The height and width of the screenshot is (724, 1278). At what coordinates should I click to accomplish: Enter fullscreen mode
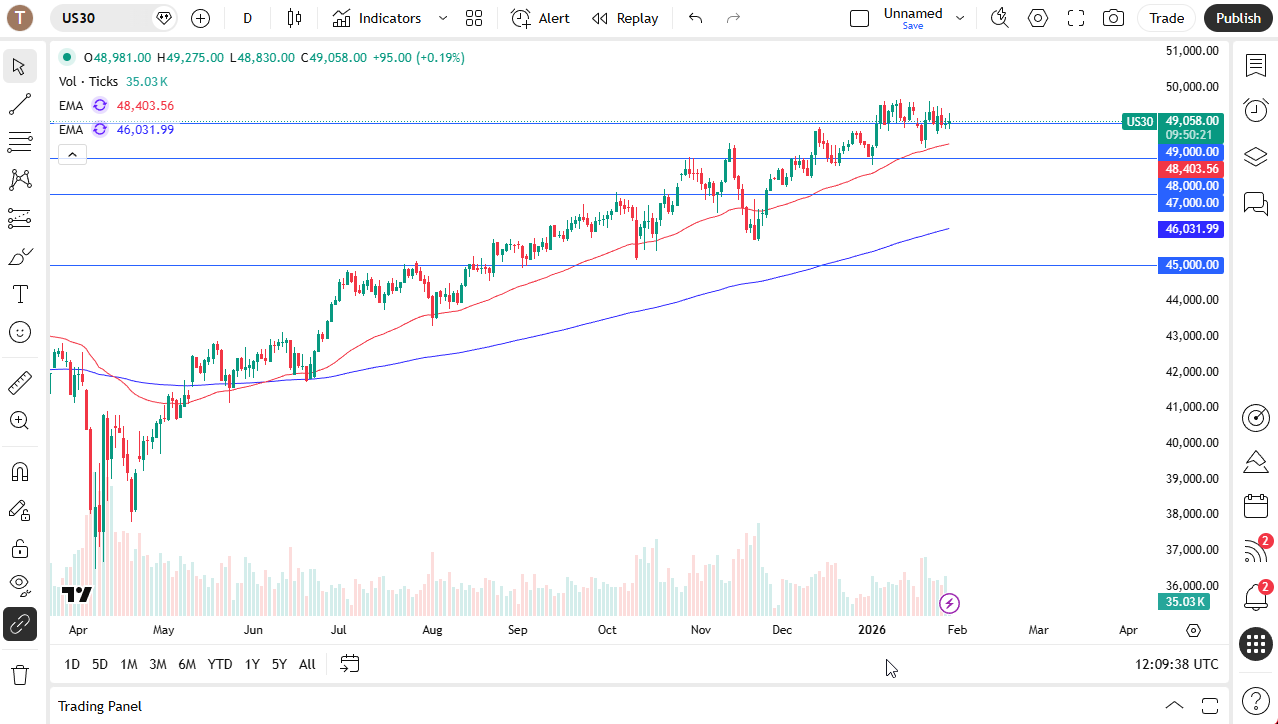coord(1076,18)
